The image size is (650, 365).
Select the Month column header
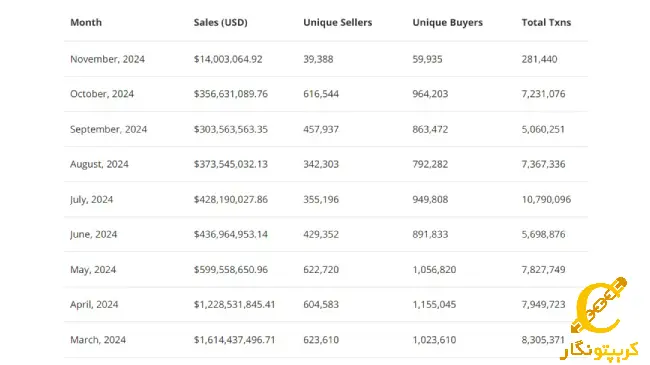click(86, 22)
